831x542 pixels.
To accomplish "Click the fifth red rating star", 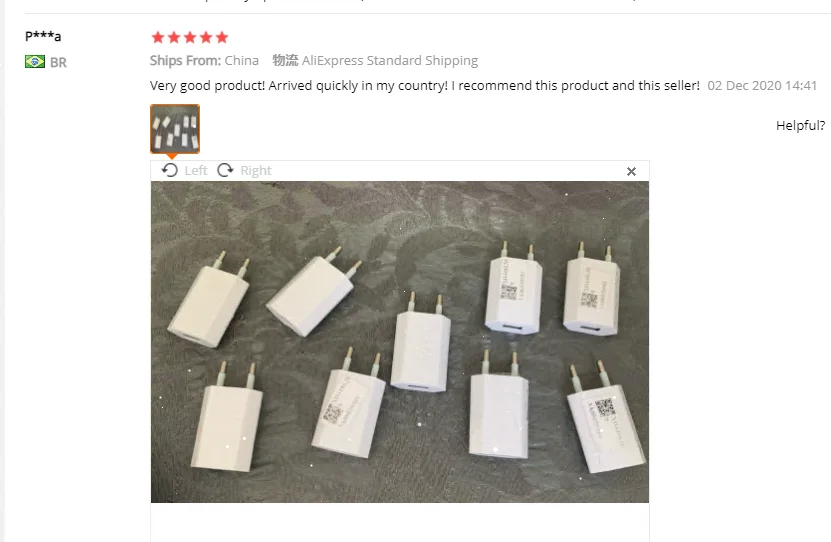I will pyautogui.click(x=222, y=37).
